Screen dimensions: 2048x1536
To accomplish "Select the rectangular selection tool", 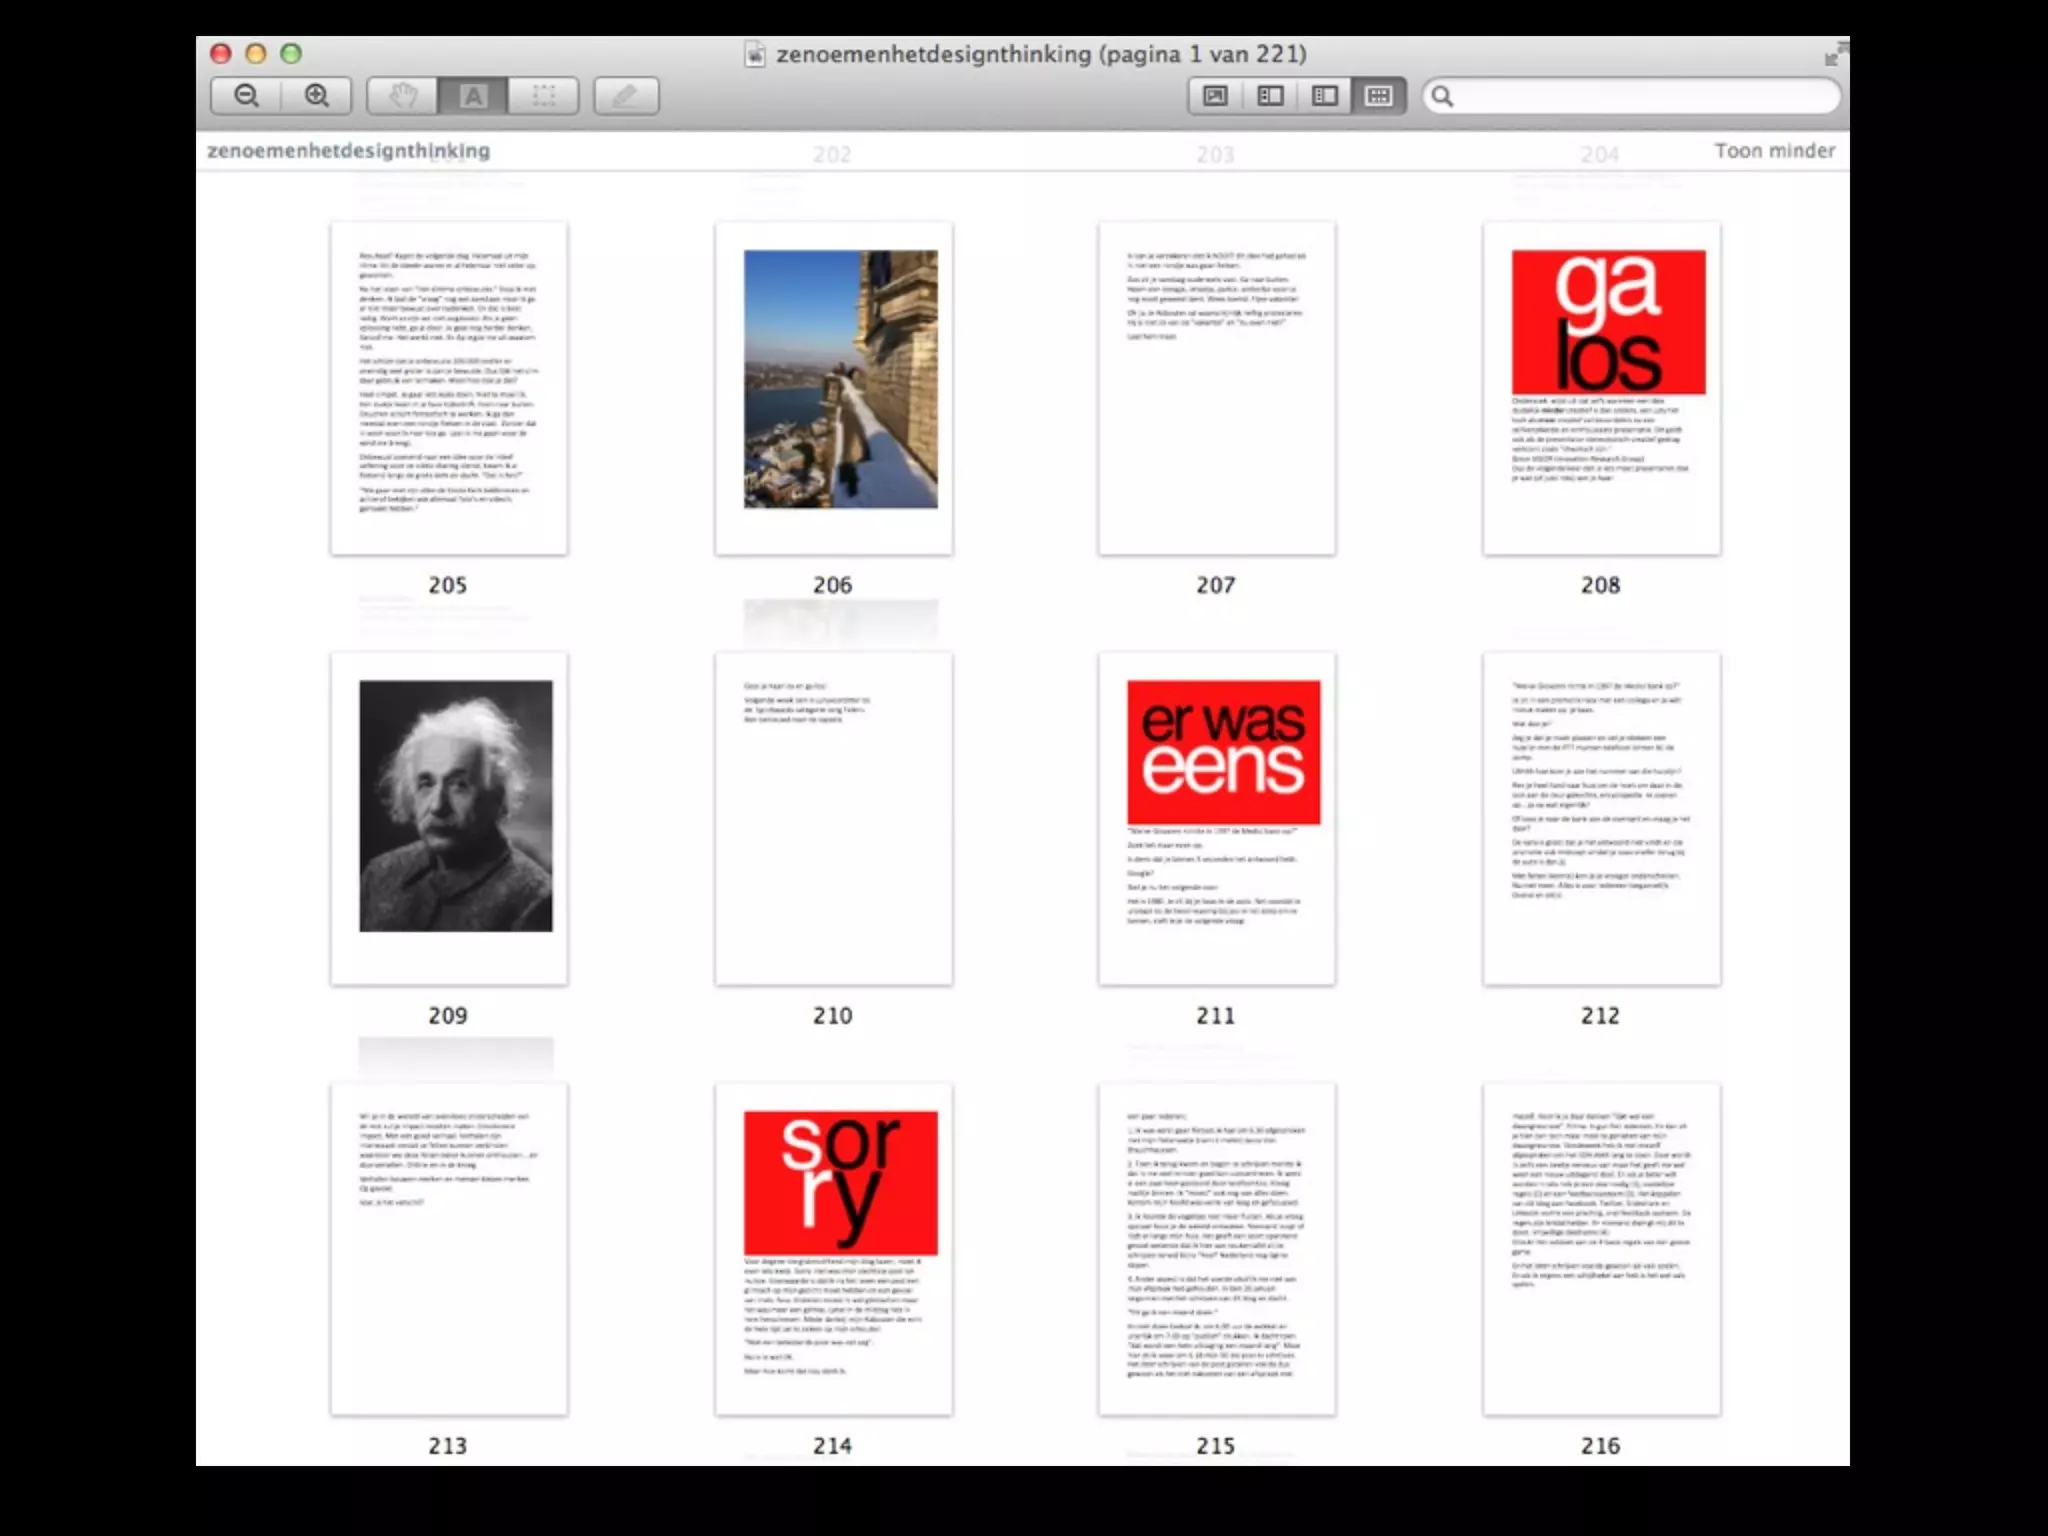I will click(543, 96).
